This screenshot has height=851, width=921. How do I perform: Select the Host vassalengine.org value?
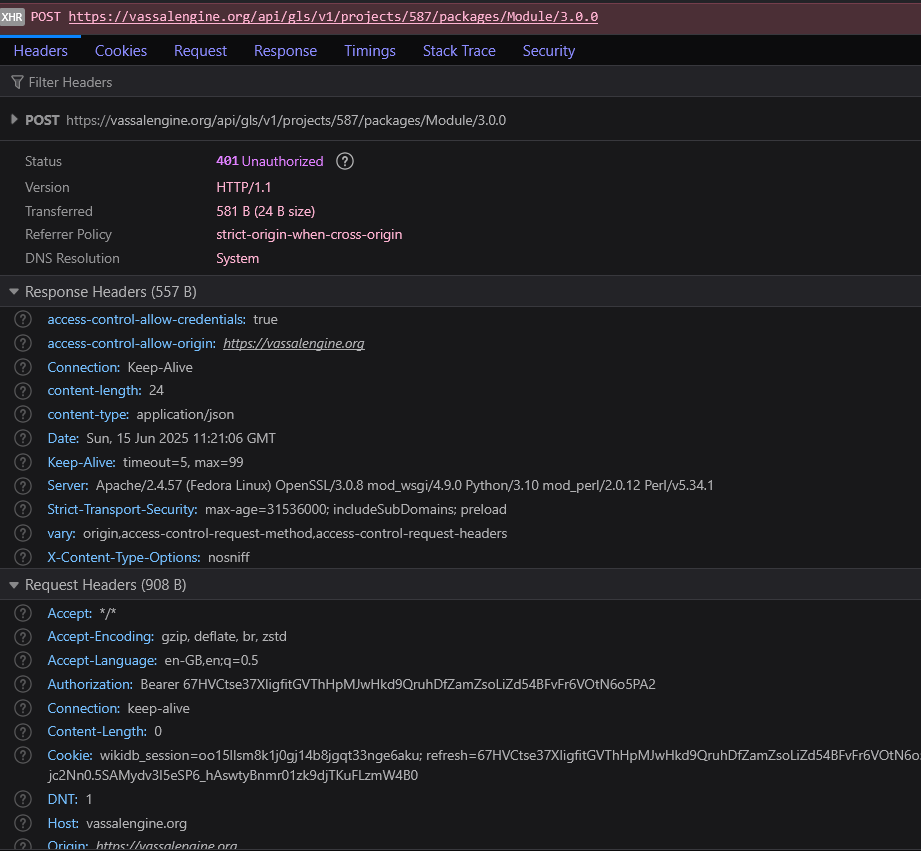[136, 823]
